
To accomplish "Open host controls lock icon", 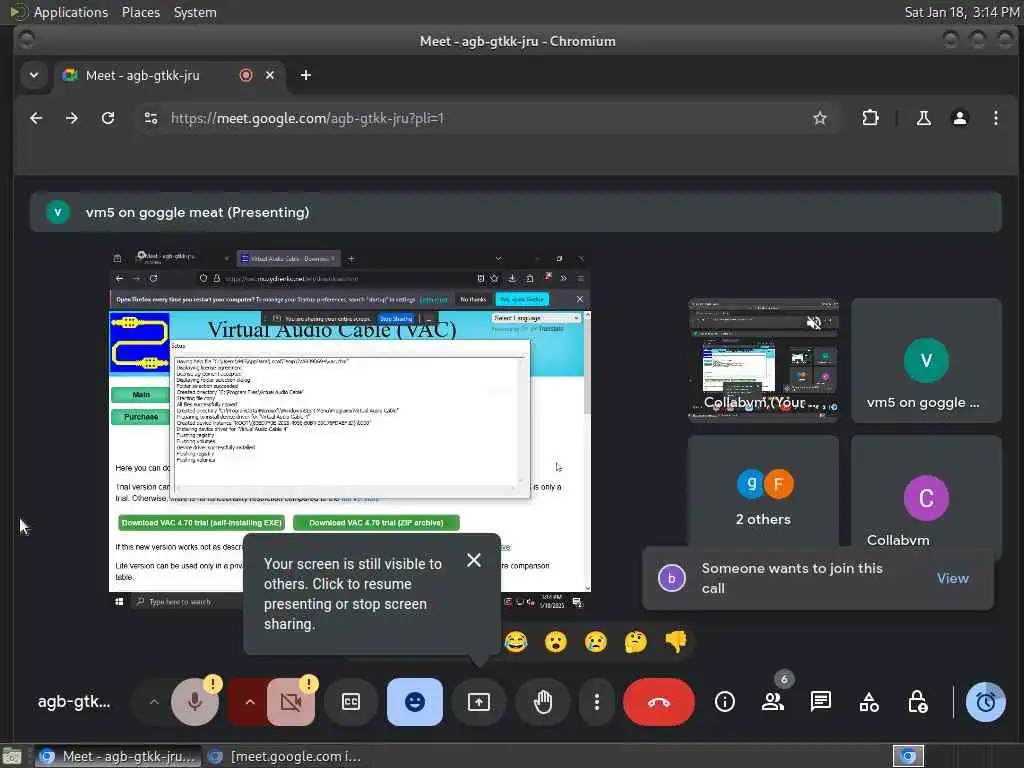I will tap(918, 702).
